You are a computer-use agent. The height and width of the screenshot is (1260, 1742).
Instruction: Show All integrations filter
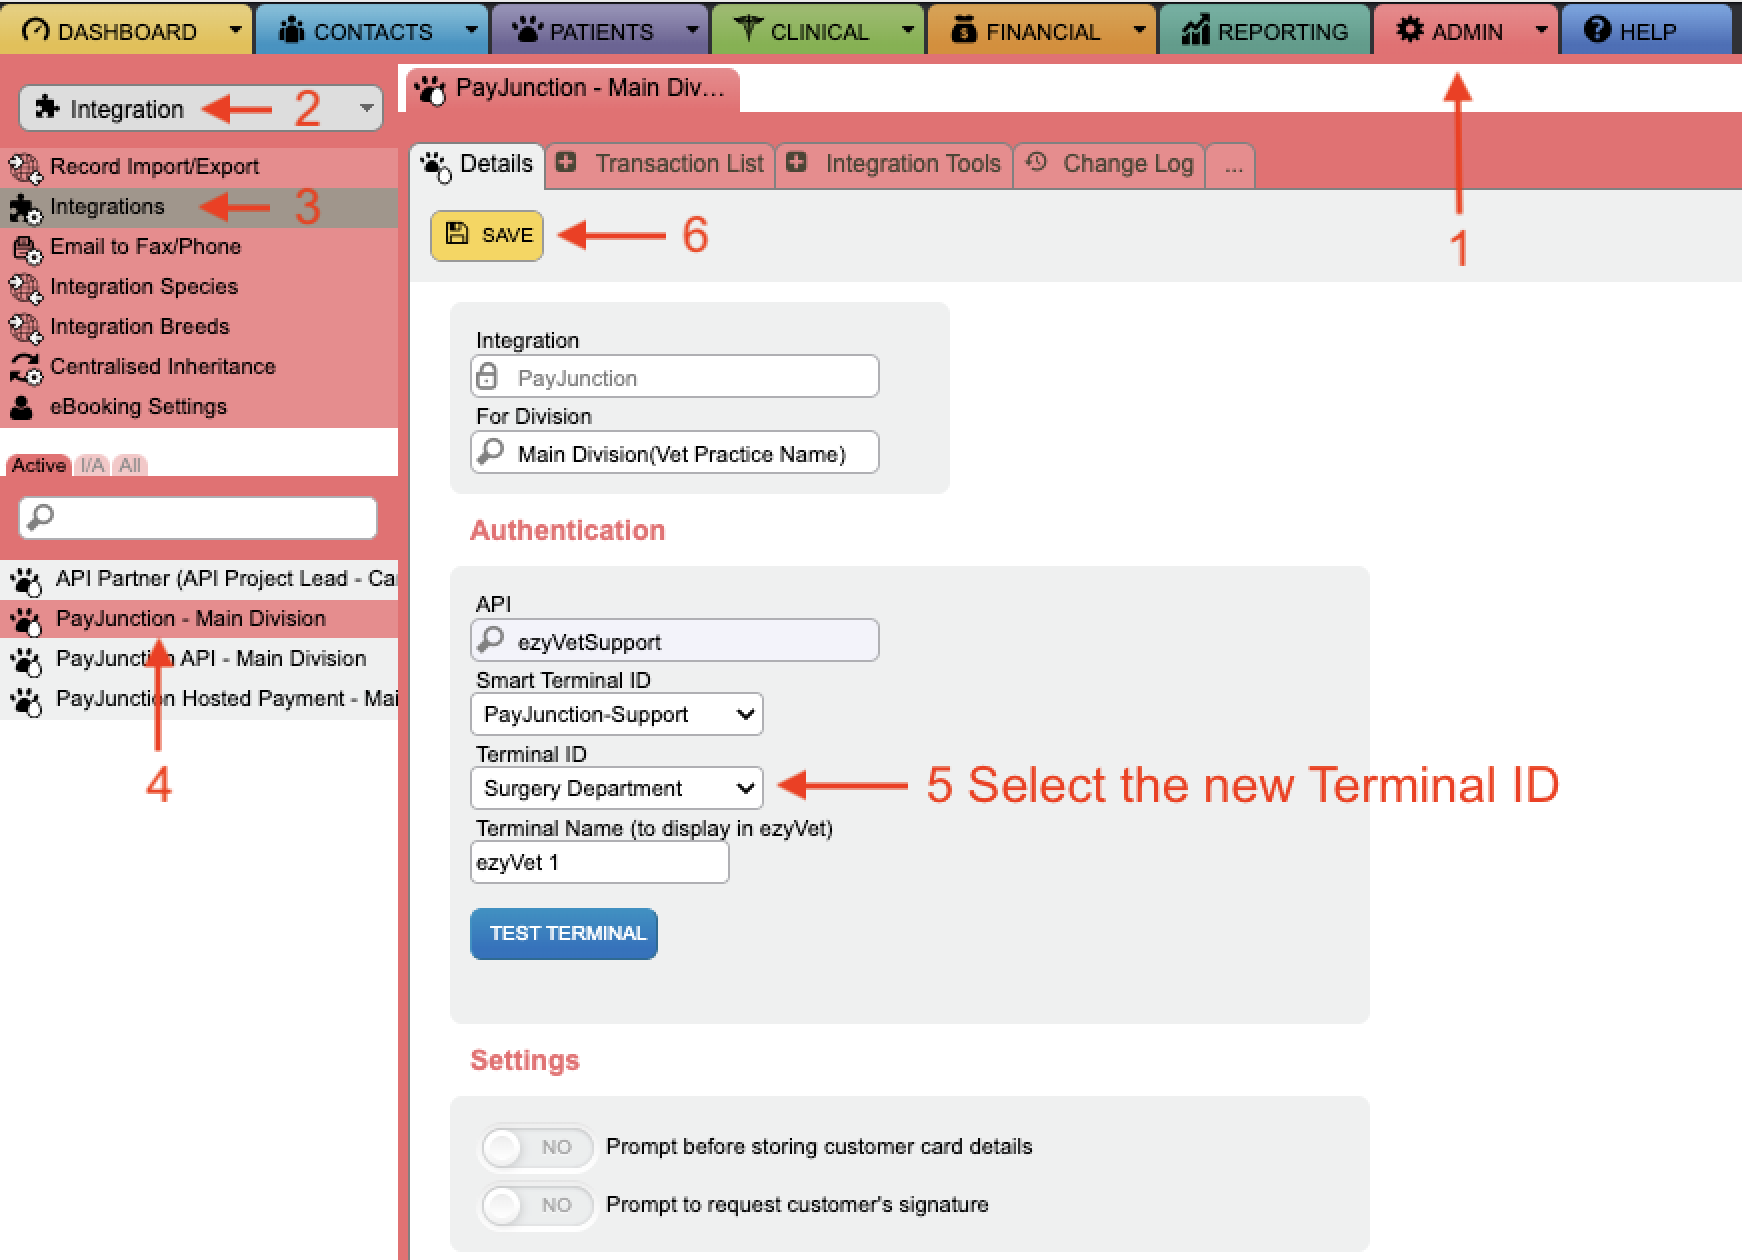[130, 465]
